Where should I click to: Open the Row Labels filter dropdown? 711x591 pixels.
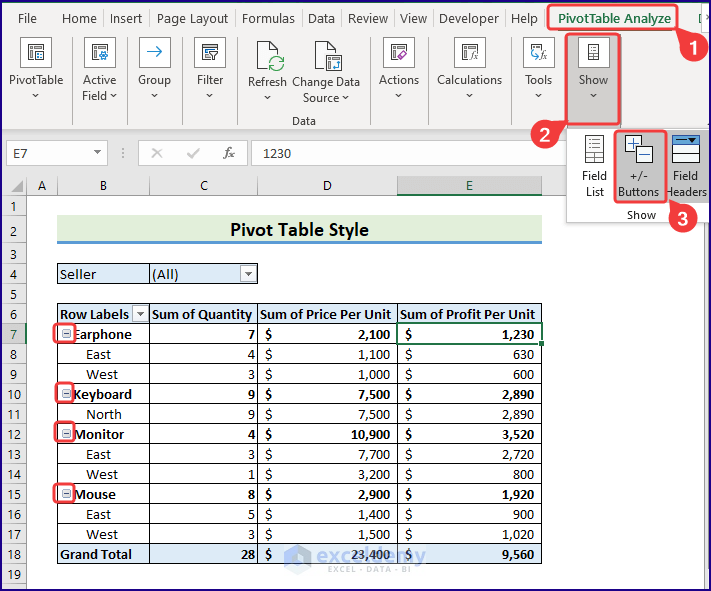(x=140, y=314)
